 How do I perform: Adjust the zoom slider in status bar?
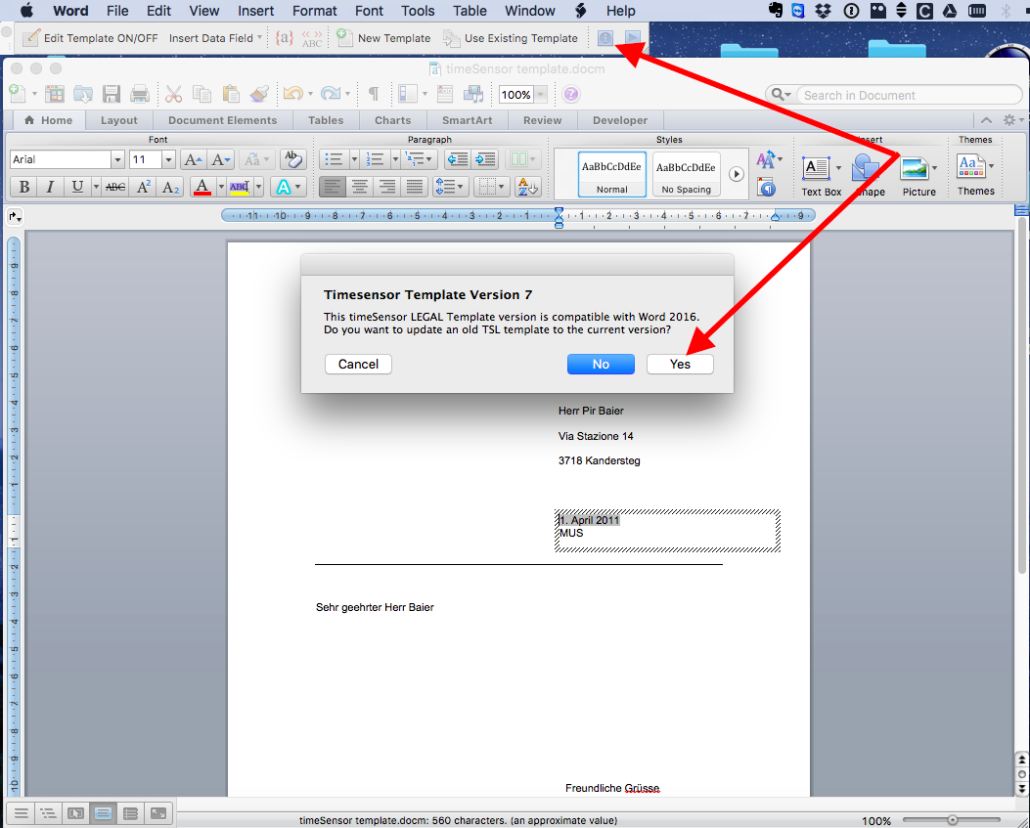[x=952, y=820]
